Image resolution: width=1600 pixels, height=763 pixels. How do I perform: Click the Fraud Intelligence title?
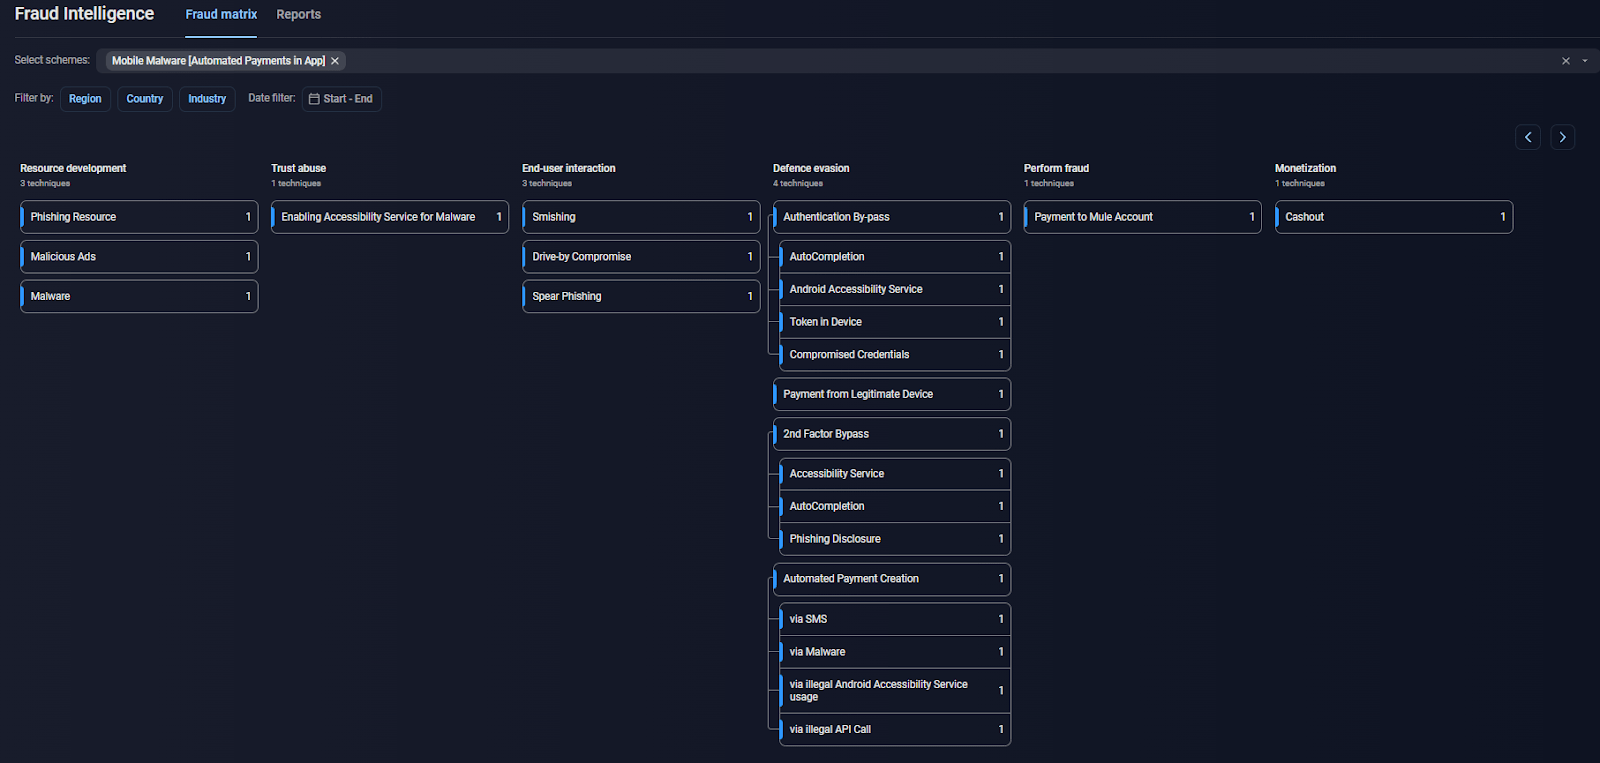pos(84,14)
